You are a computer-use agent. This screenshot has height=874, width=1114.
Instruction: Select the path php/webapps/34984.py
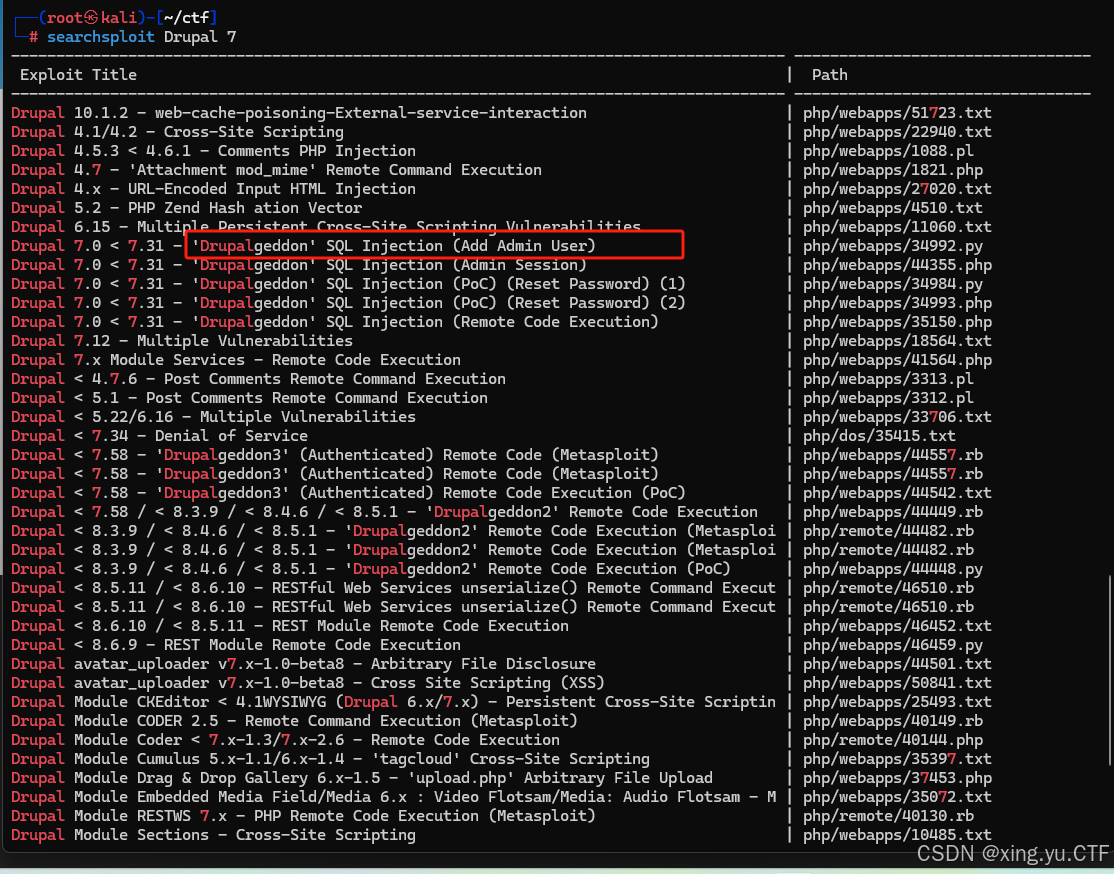point(892,284)
